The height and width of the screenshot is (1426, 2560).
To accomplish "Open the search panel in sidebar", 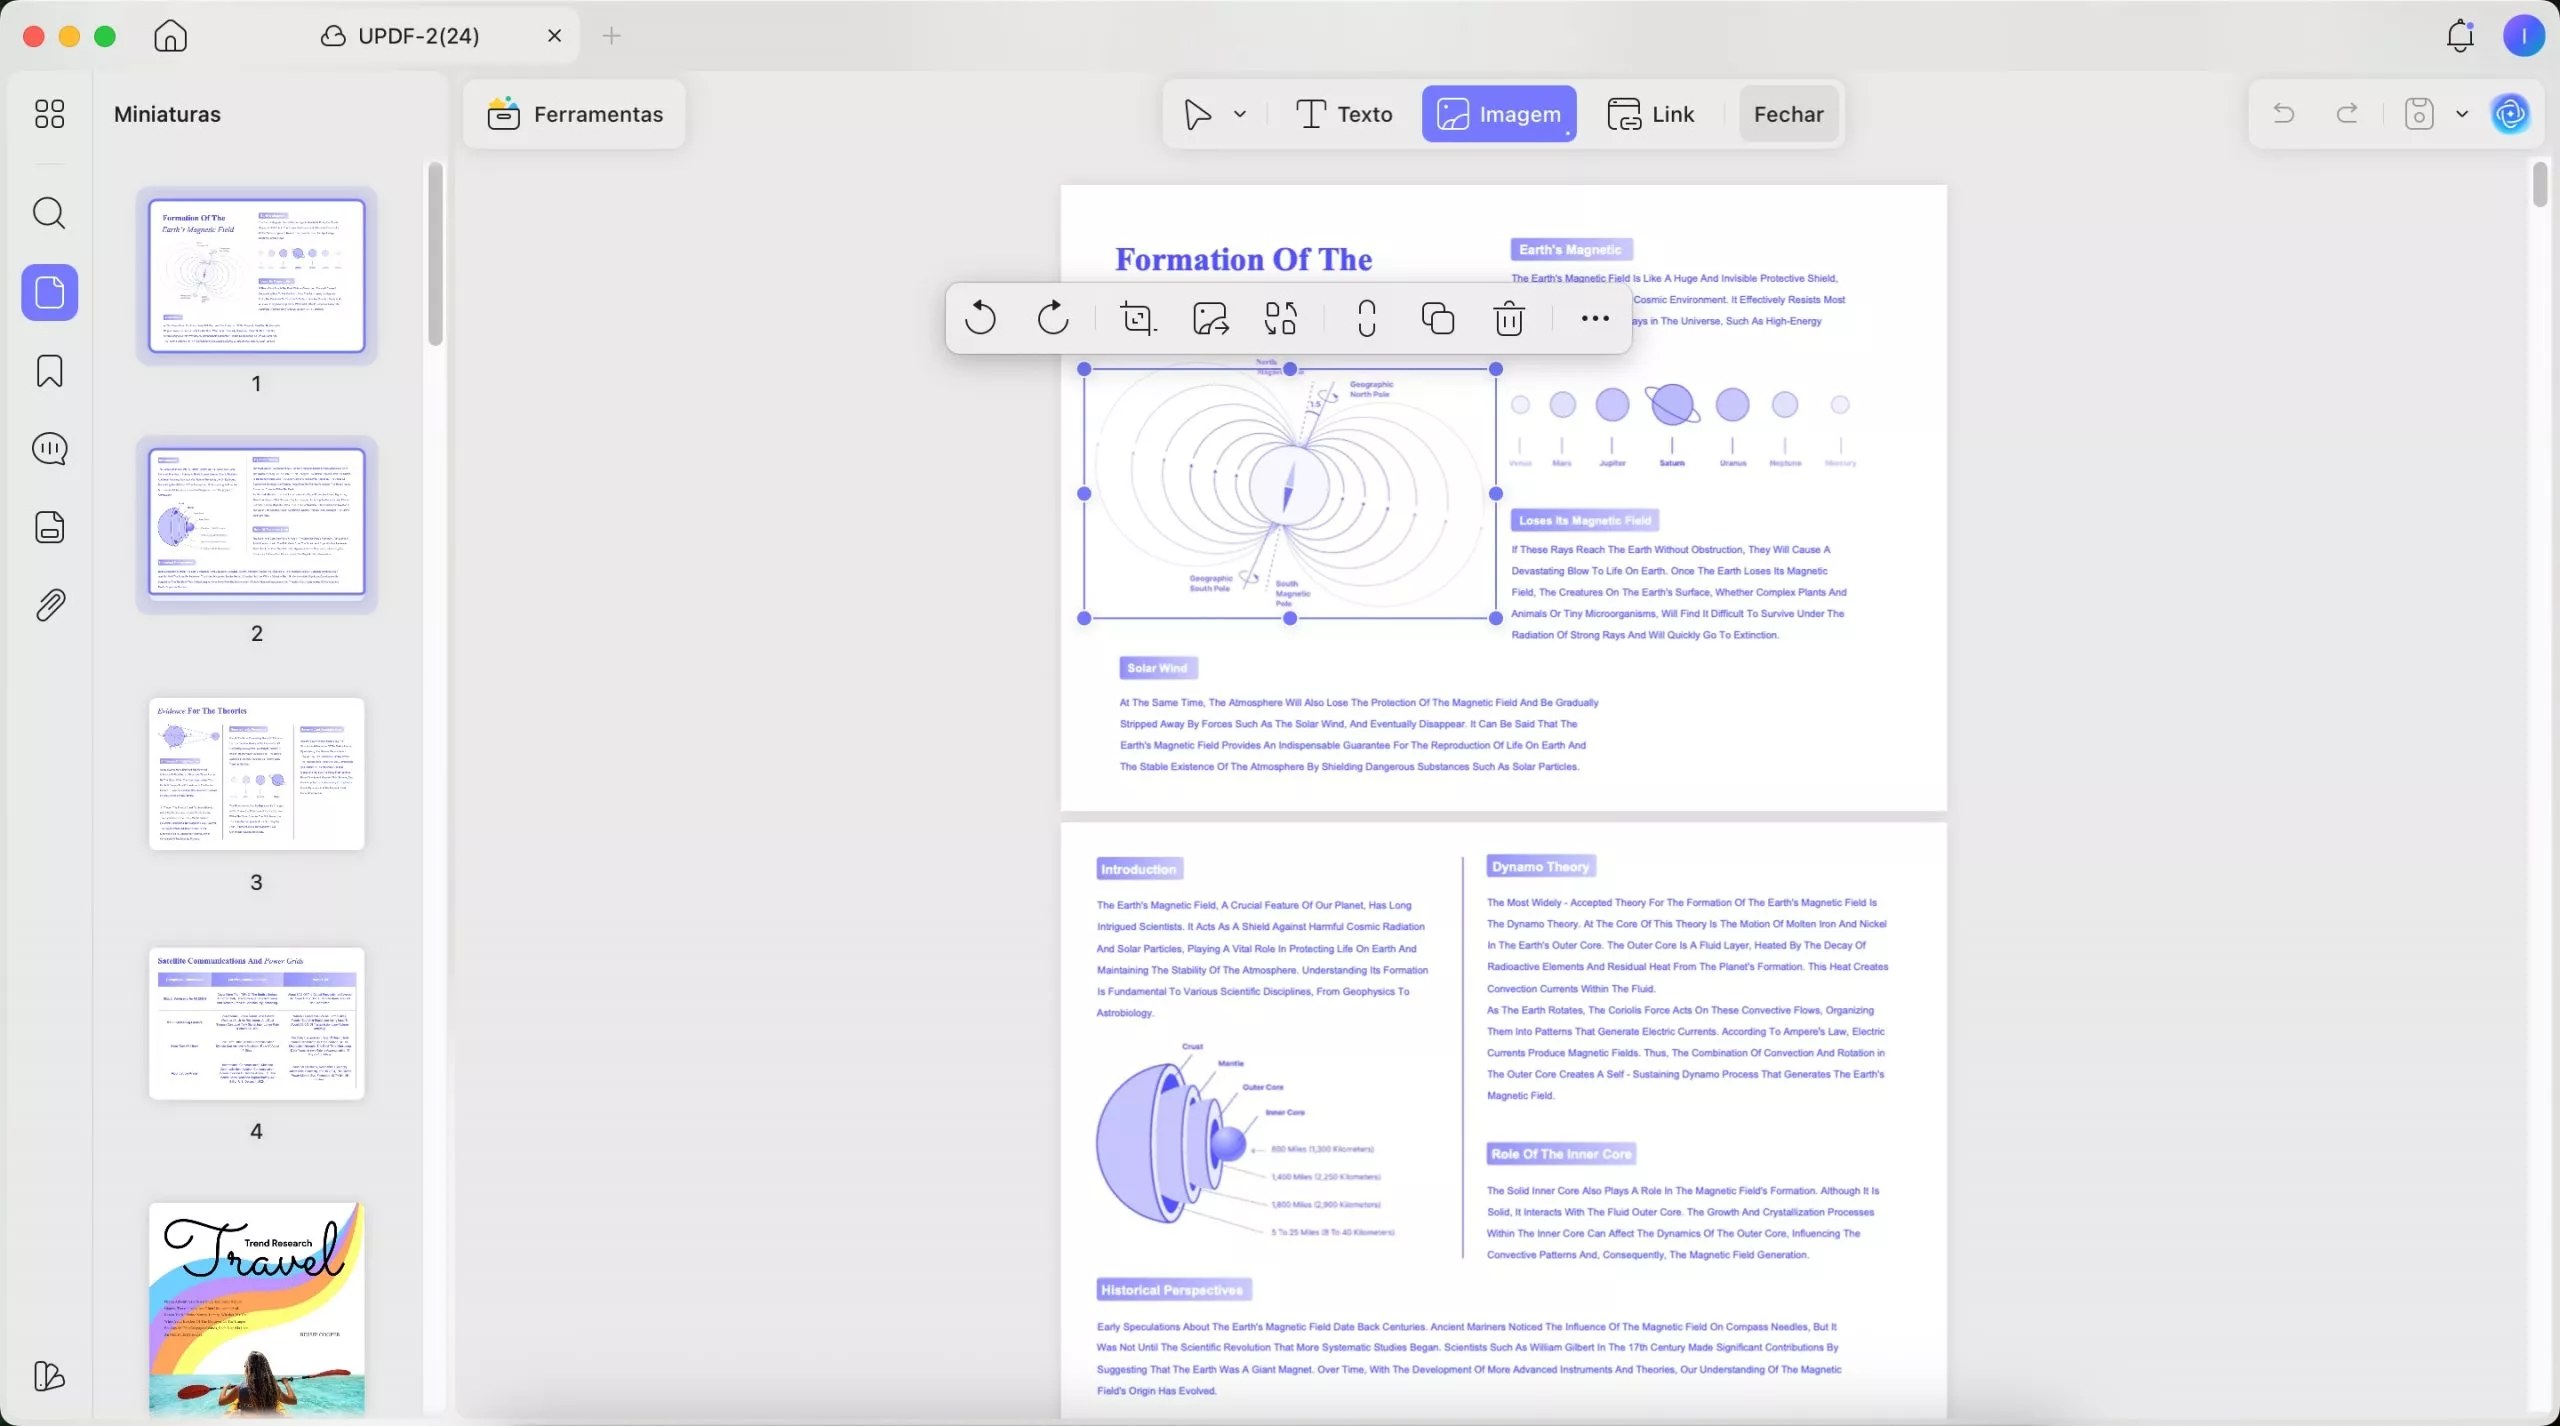I will [49, 213].
